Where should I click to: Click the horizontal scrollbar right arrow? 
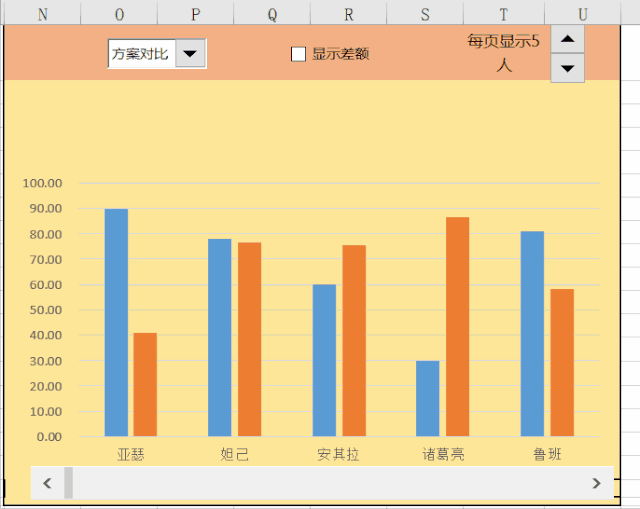click(x=596, y=483)
